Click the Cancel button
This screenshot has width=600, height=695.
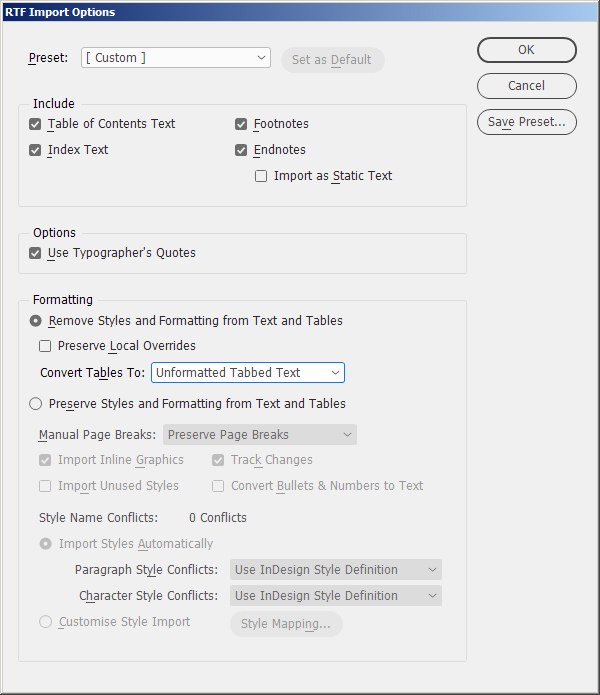coord(527,86)
